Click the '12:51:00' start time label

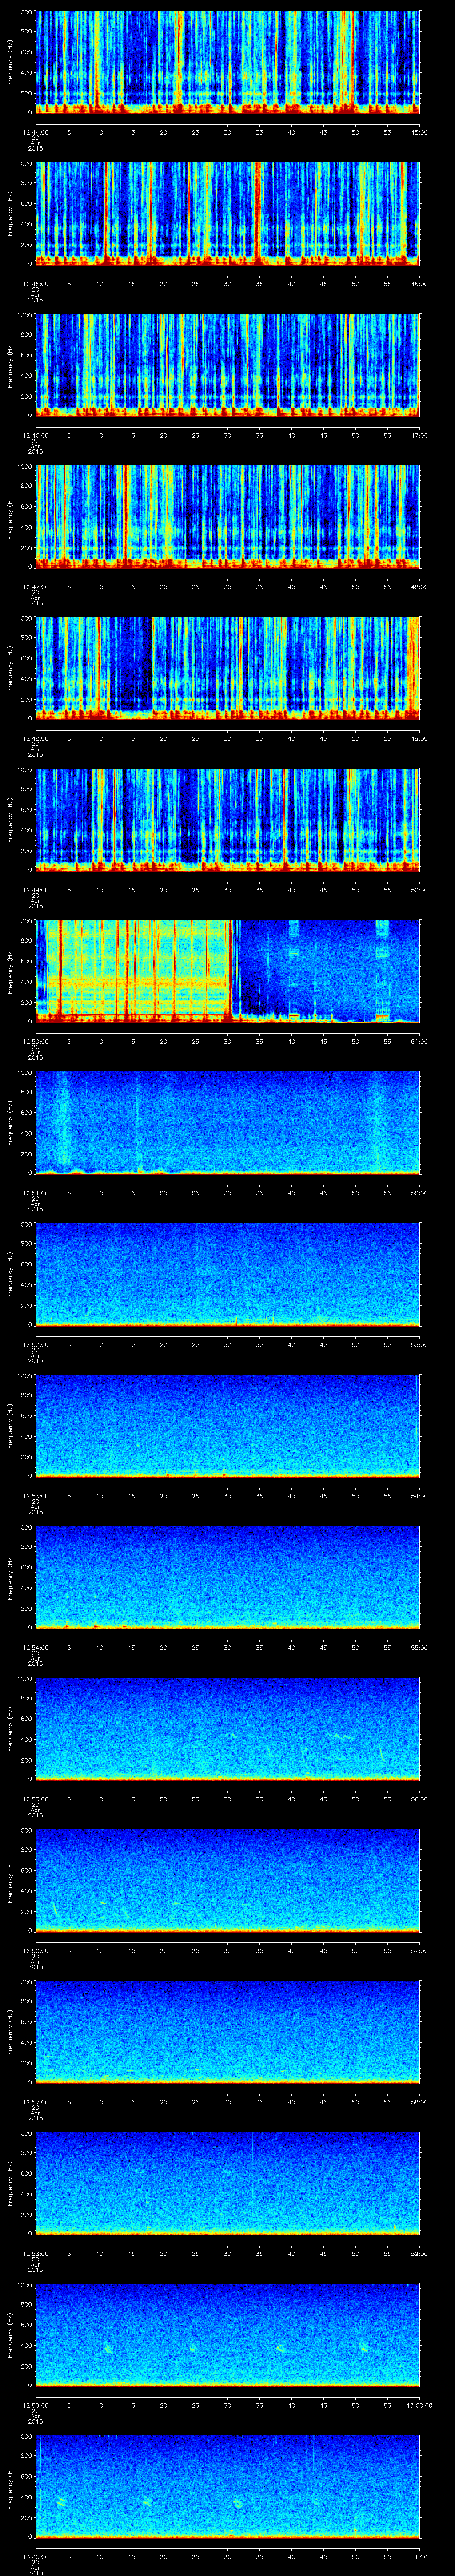[x=36, y=1193]
